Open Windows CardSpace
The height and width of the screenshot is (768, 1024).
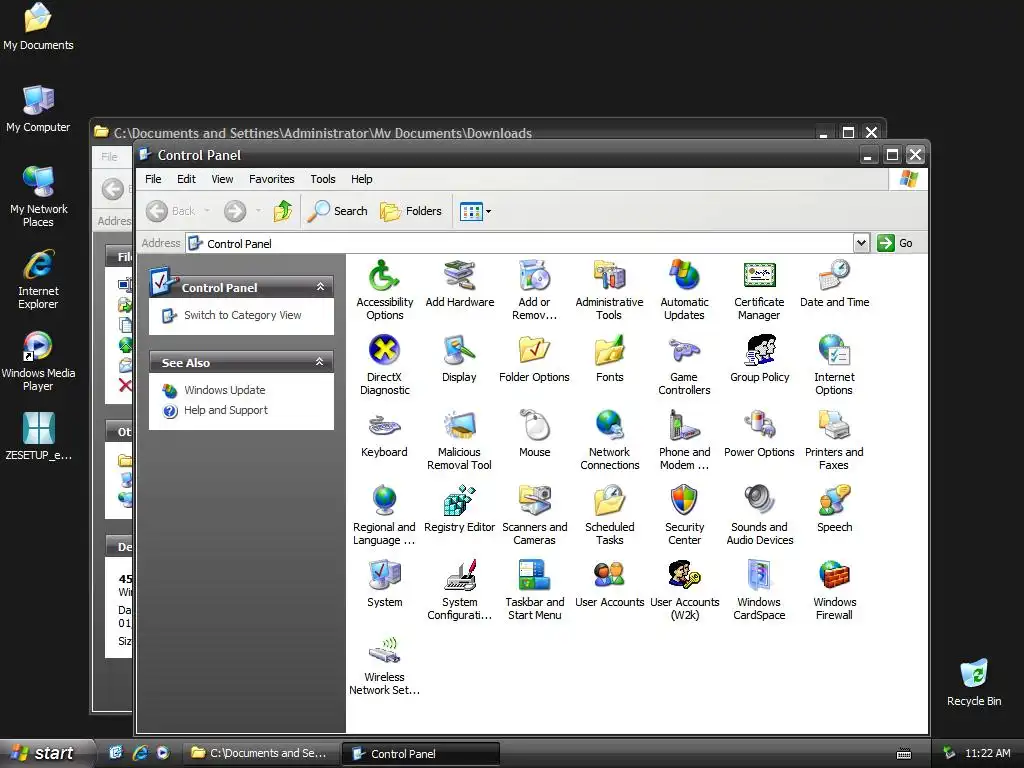[759, 590]
